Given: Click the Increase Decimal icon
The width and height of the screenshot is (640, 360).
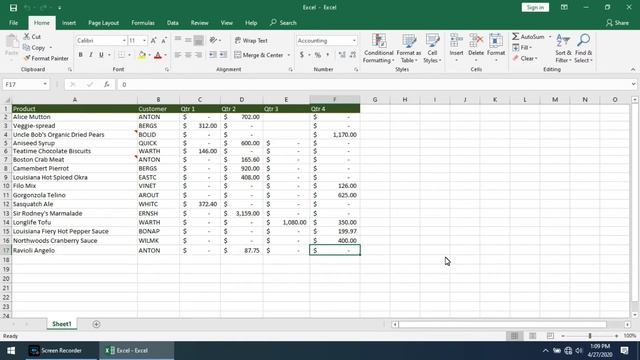Looking at the screenshot, I should pyautogui.click(x=342, y=55).
